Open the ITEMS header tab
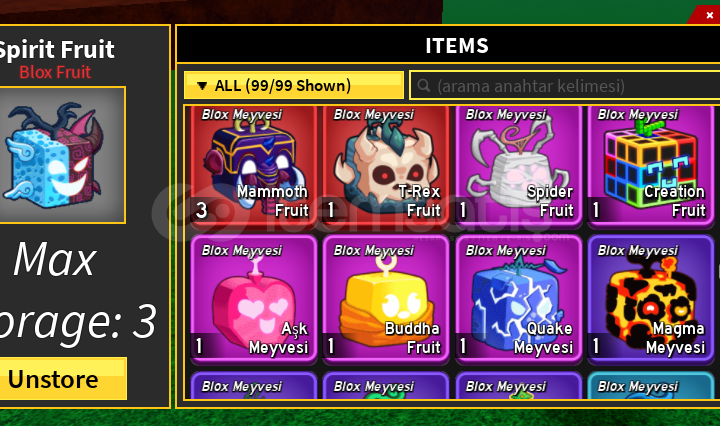720x426 pixels. click(x=456, y=45)
